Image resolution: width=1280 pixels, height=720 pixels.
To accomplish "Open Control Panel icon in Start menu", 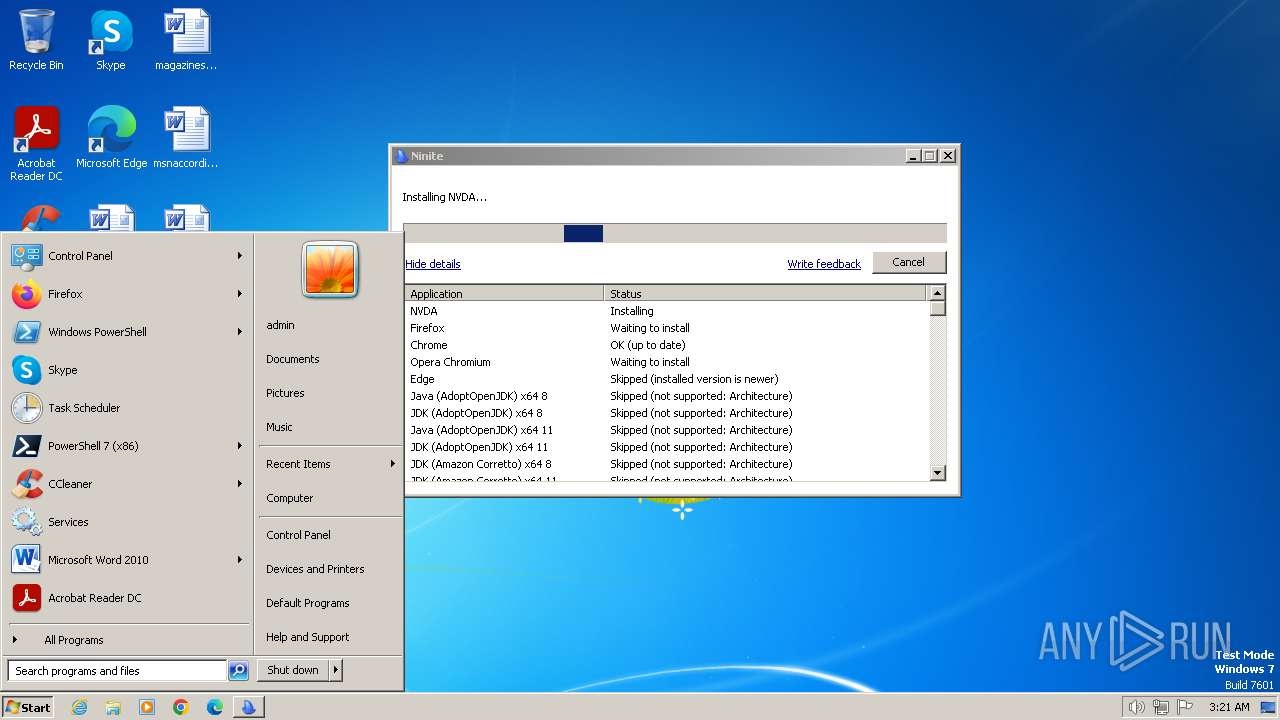I will [26, 256].
